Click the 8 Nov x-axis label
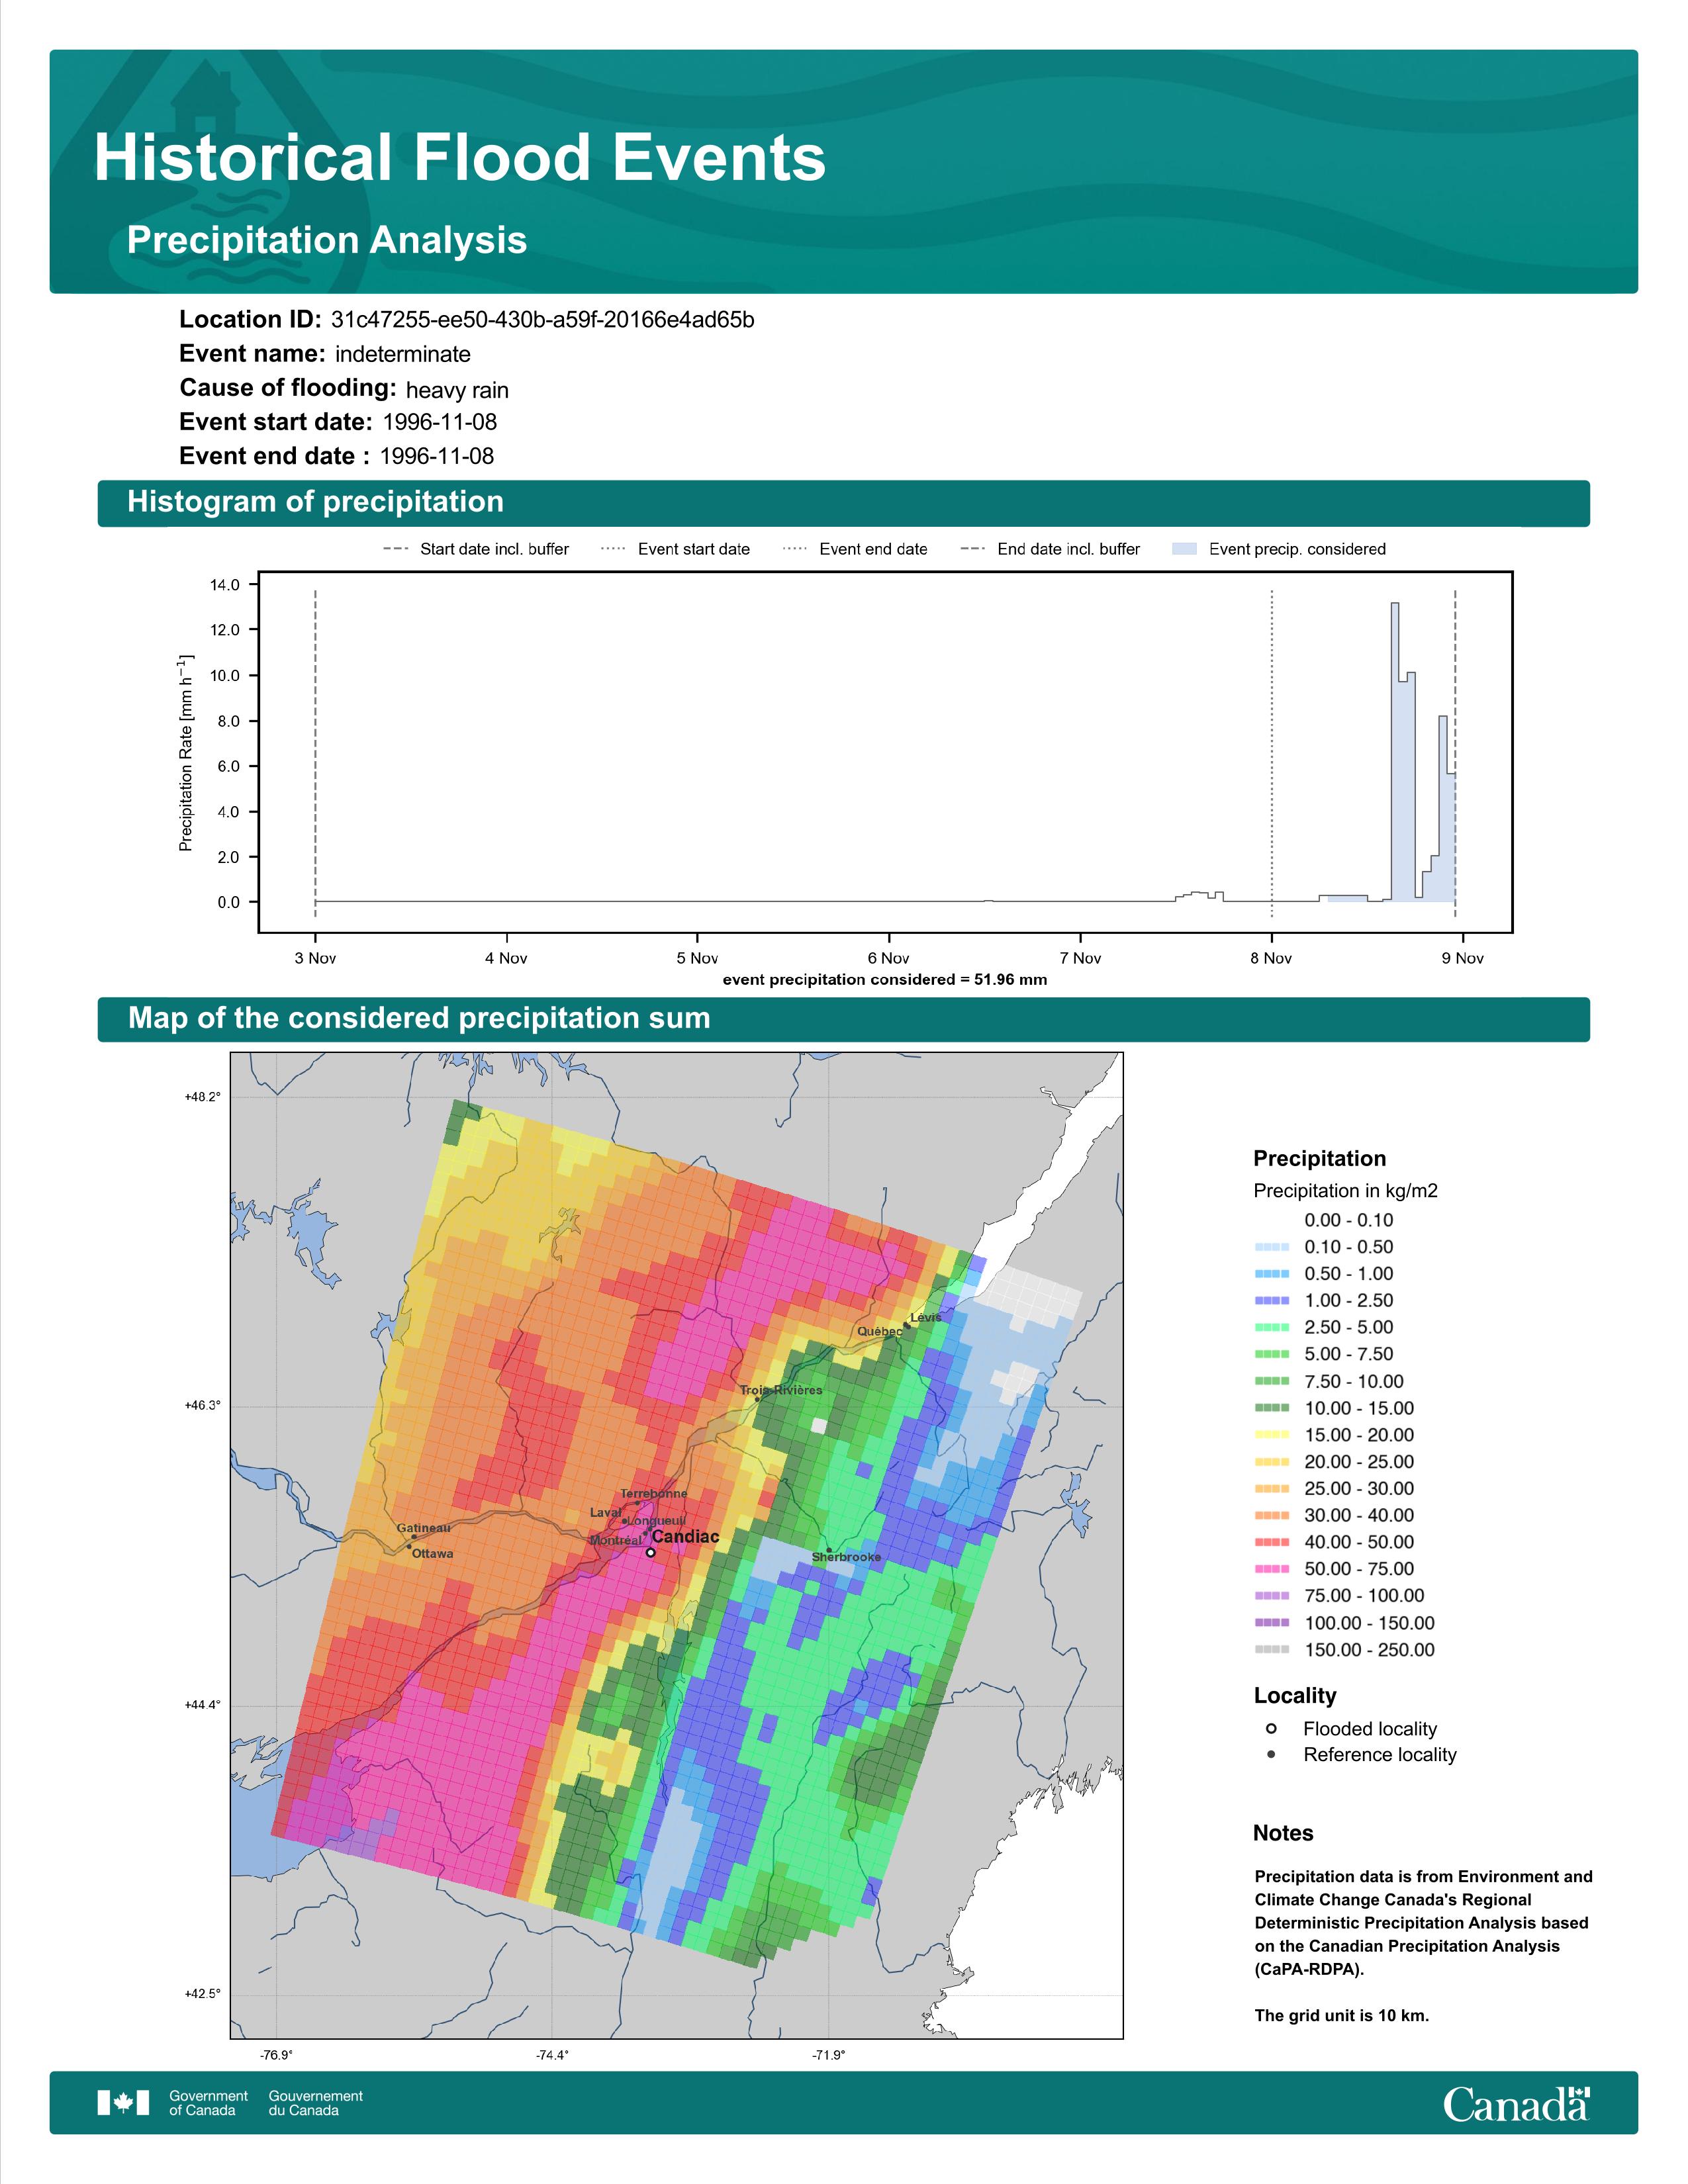This screenshot has width=1688, height=2184. point(1271,958)
